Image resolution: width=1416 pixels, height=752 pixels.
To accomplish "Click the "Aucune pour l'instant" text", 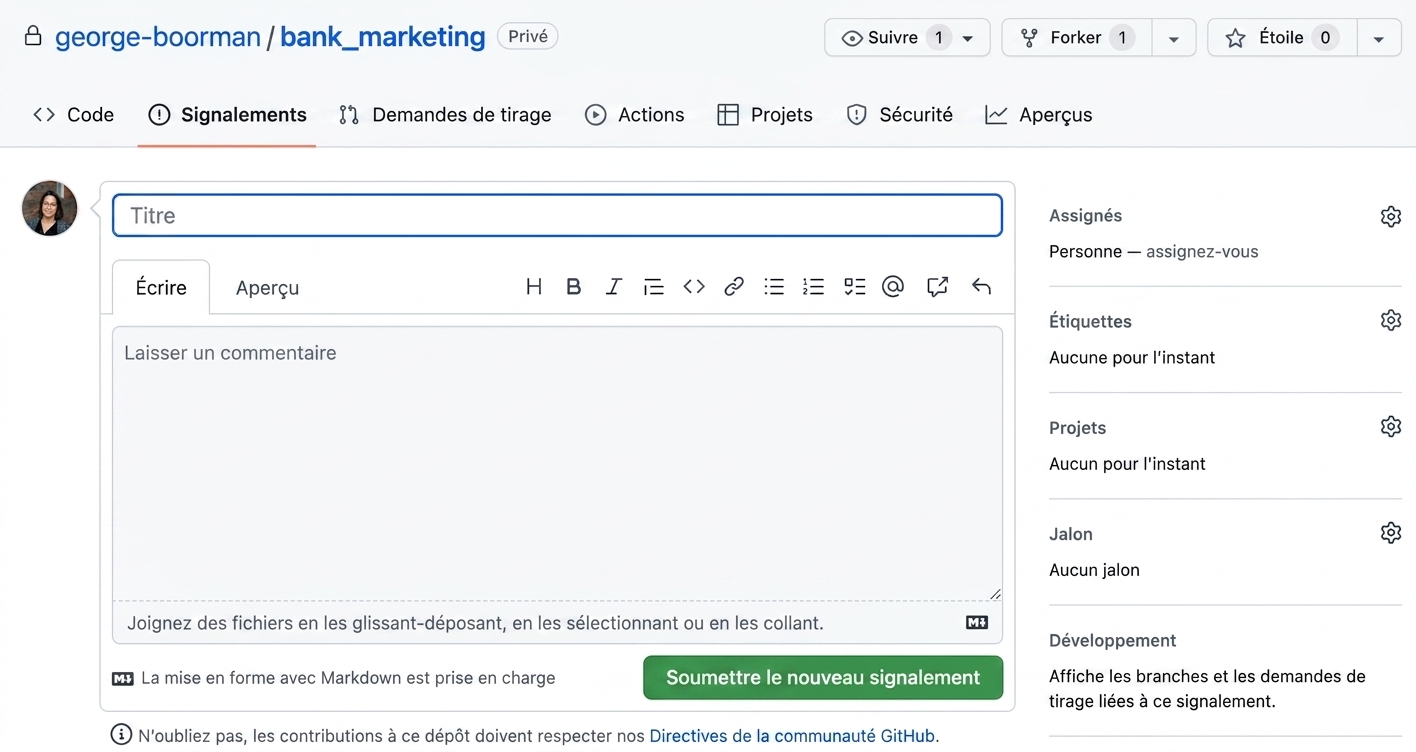I will [x=1132, y=358].
